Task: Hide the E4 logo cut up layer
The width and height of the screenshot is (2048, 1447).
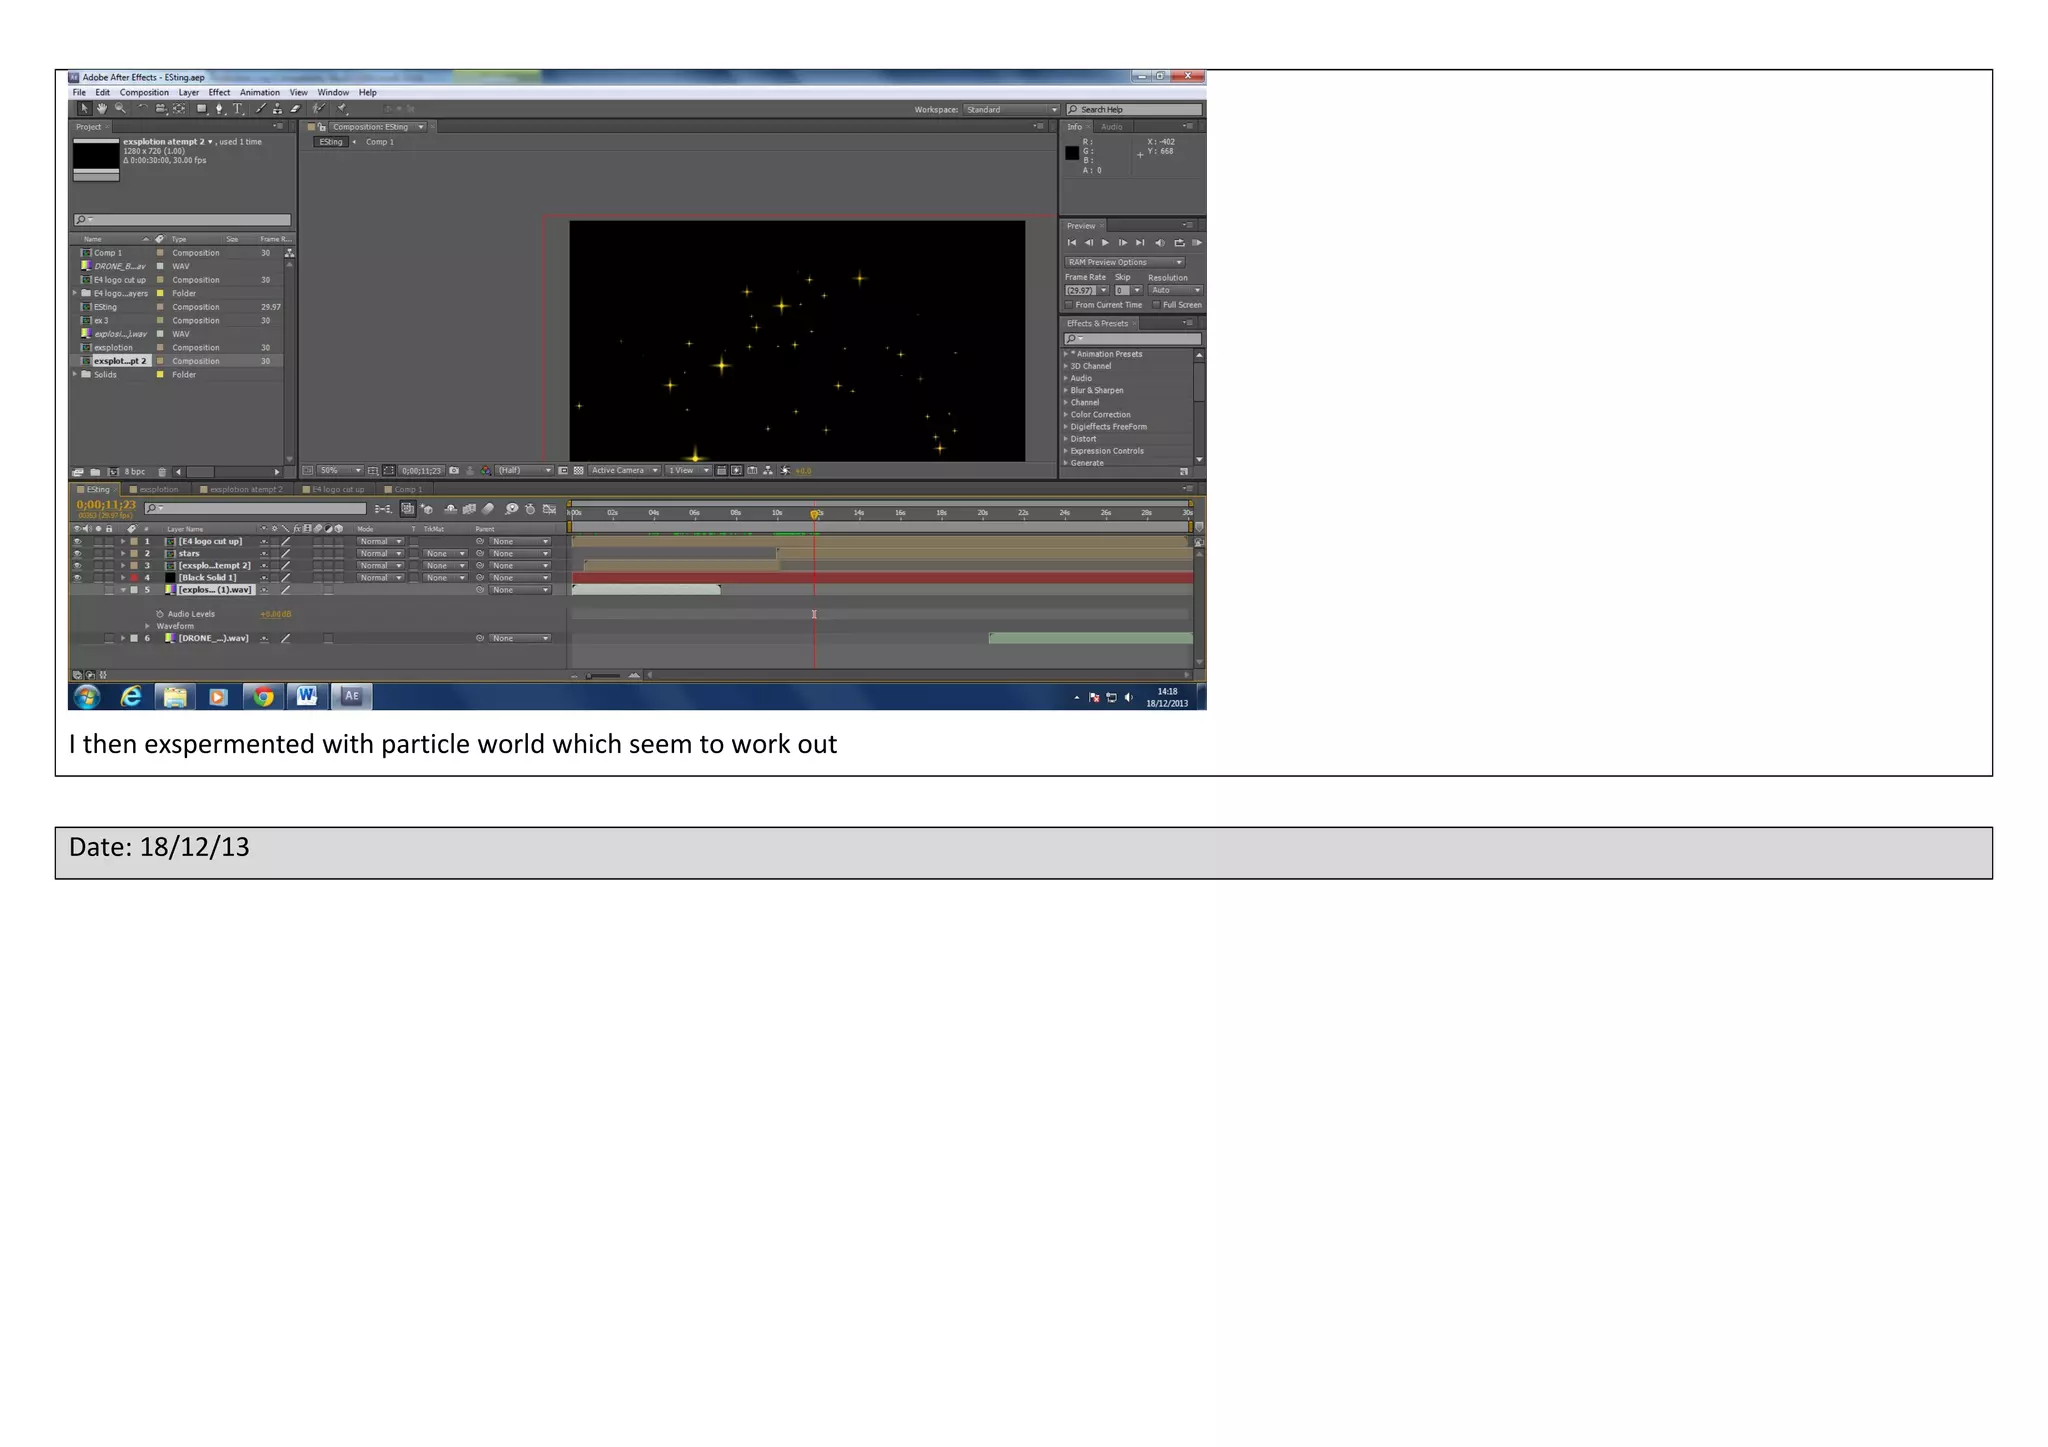Action: click(77, 541)
